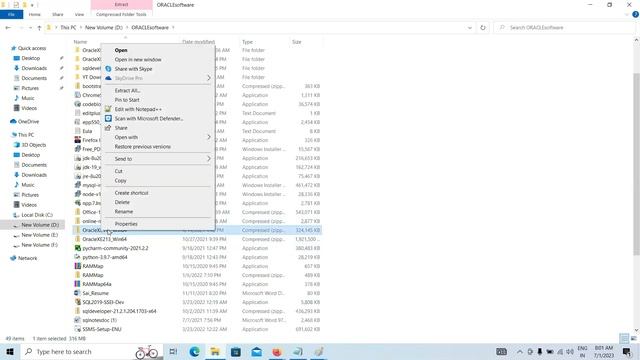The image size is (640, 360).
Task: Select pycharm-community-2021.2.2 file
Action: (115, 248)
